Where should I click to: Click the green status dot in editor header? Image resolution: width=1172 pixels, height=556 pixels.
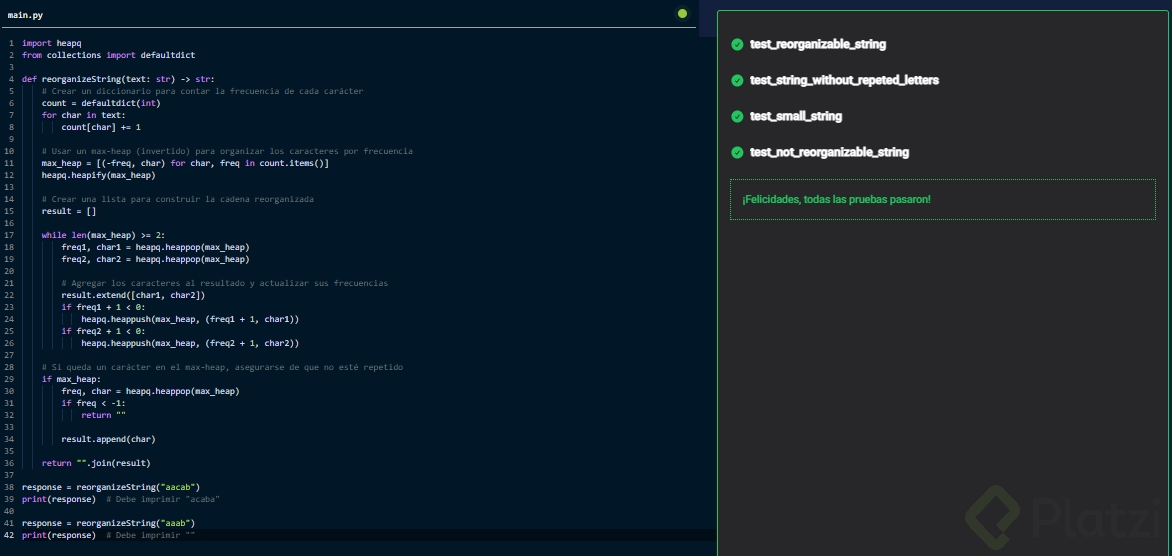683,14
